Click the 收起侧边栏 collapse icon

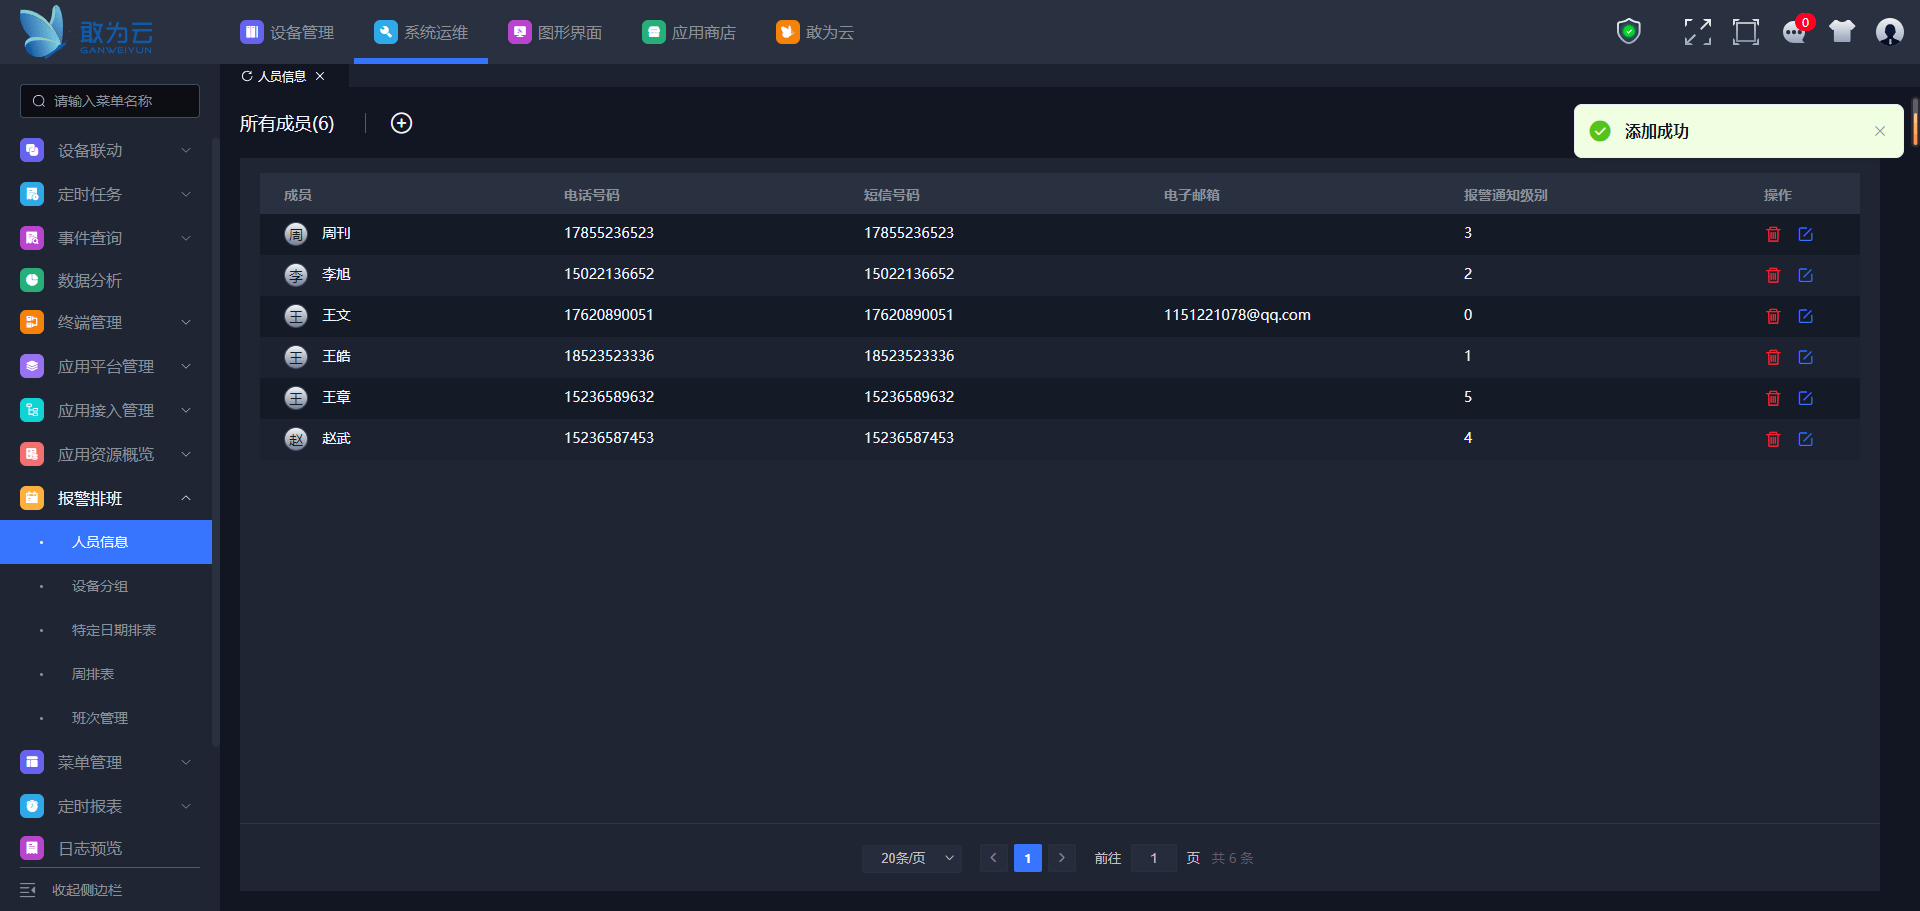point(28,890)
